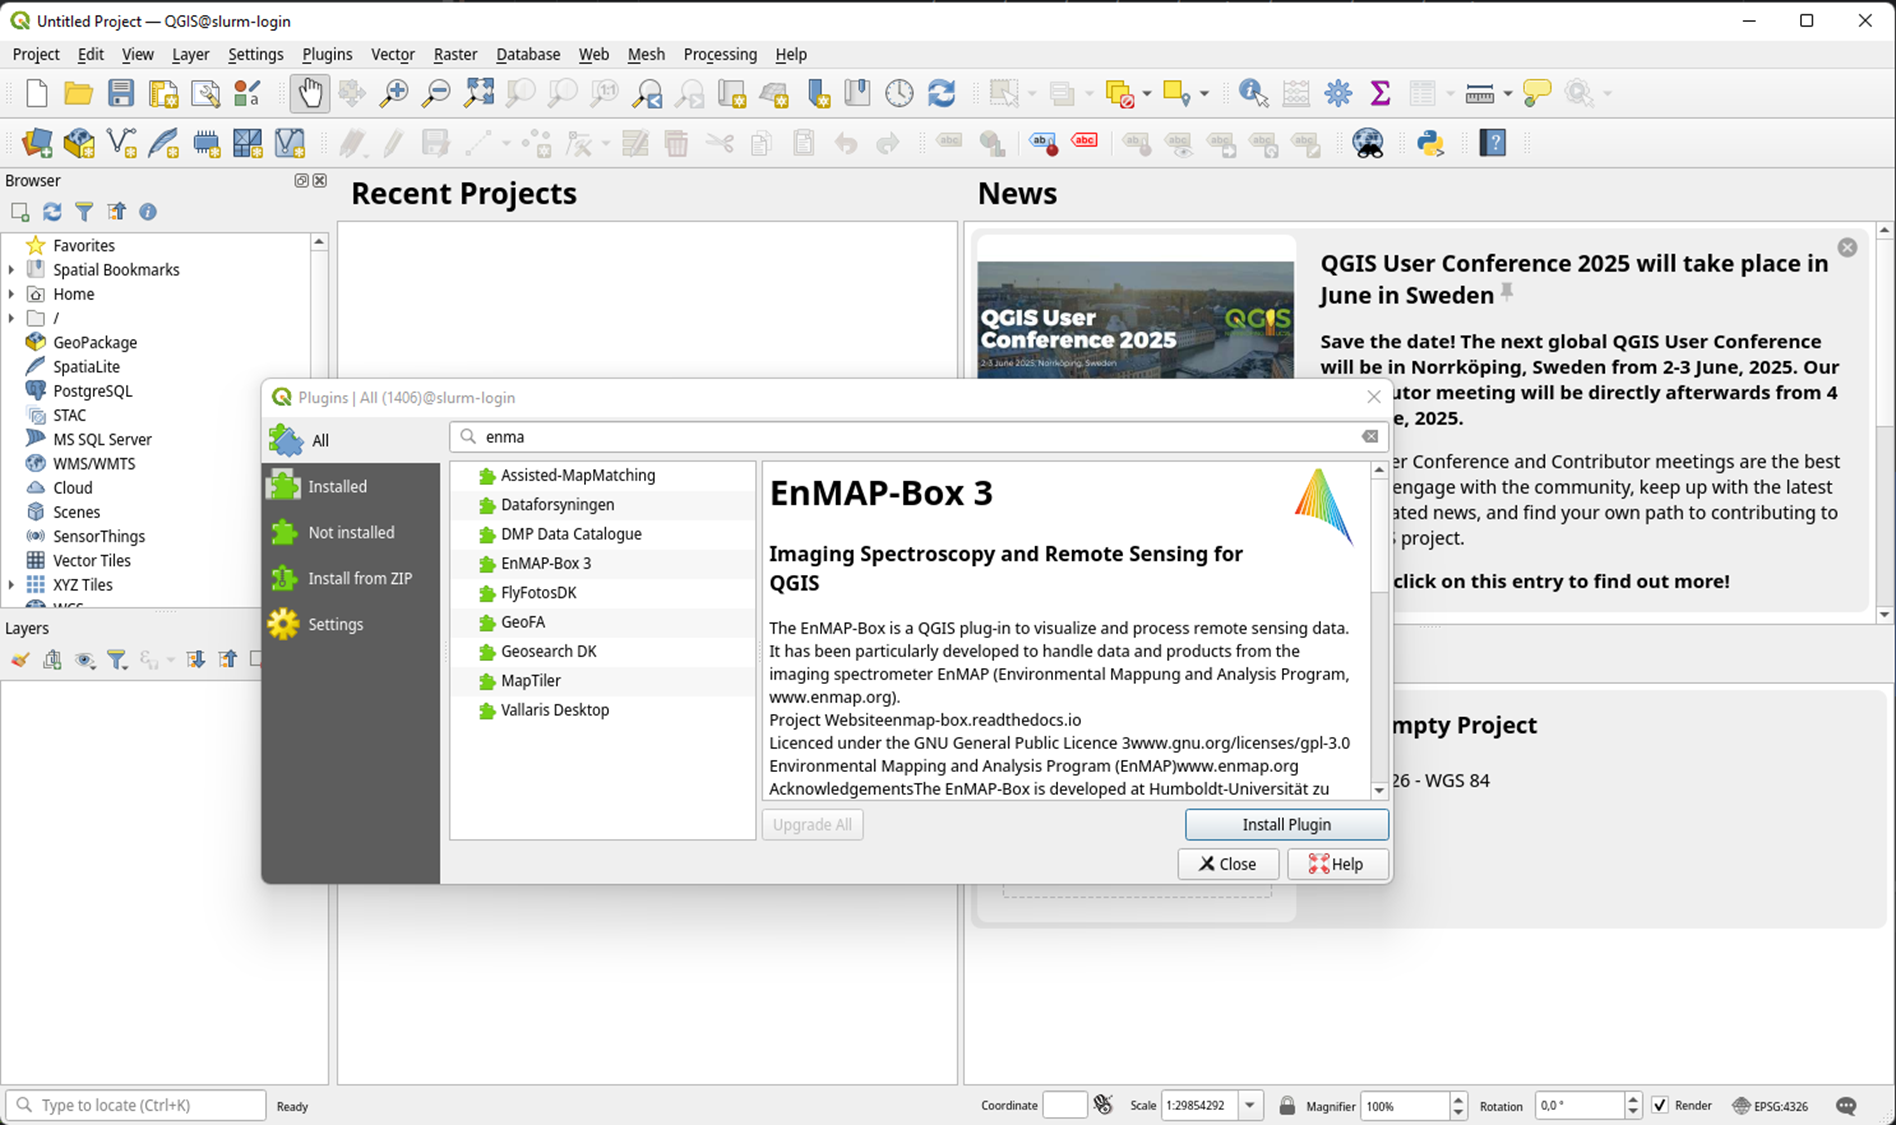Click the Browser panel refresh icon
This screenshot has height=1125, width=1896.
(x=52, y=212)
